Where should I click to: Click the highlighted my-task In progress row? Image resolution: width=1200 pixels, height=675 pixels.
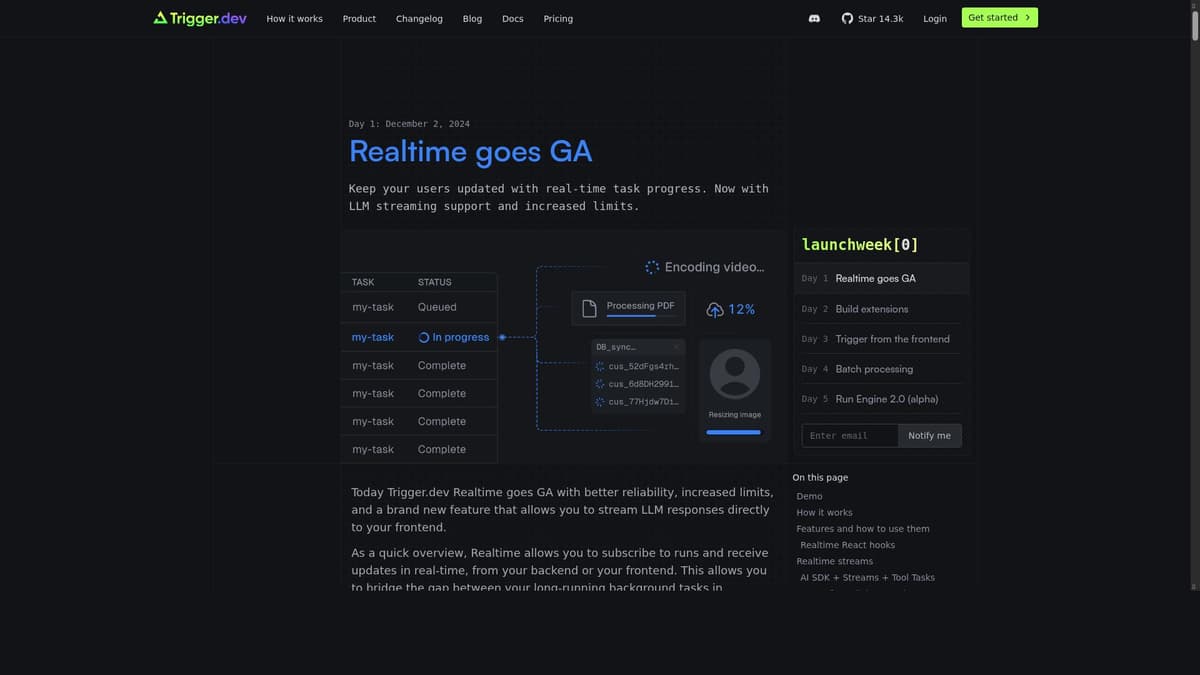pyautogui.click(x=419, y=337)
